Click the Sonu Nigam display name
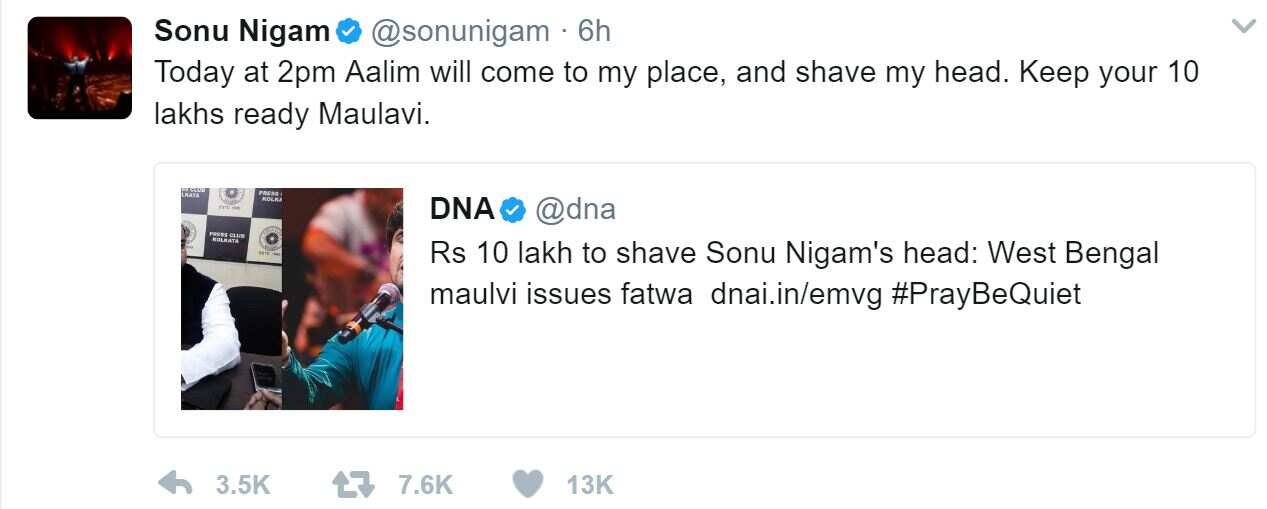 242,32
